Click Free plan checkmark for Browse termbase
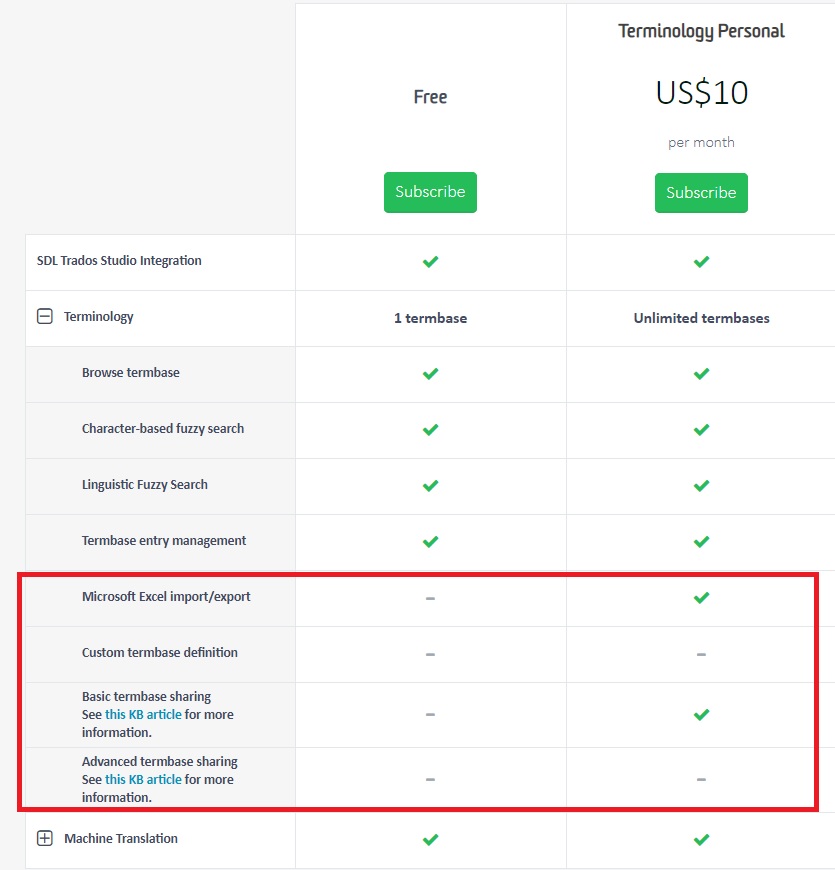The height and width of the screenshot is (870, 835). 430,374
